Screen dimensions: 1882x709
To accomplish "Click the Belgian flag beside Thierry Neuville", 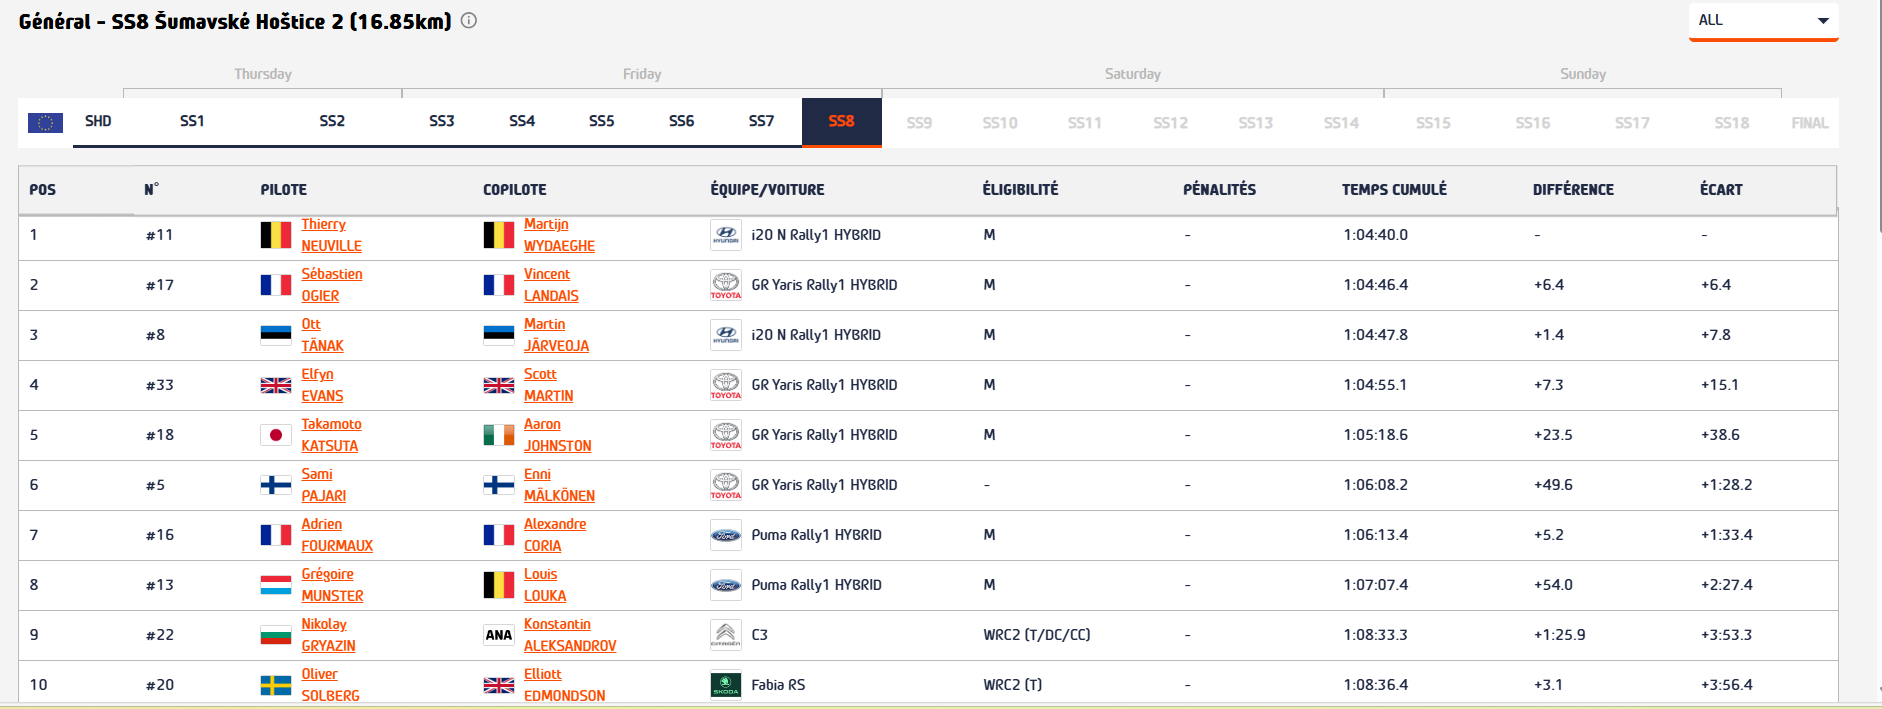I will point(276,235).
